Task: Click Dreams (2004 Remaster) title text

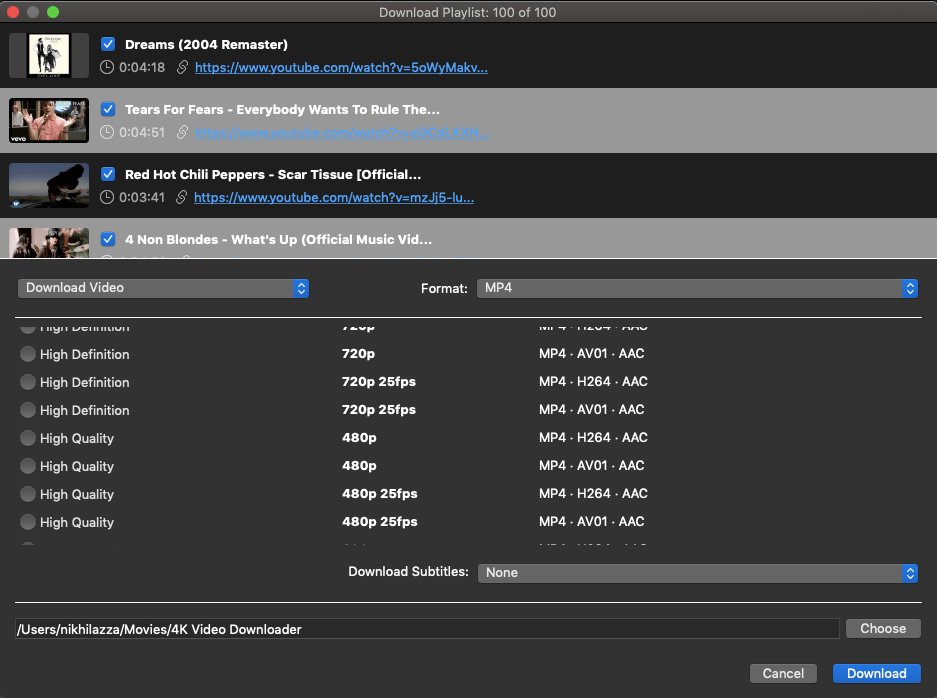Action: [x=206, y=45]
